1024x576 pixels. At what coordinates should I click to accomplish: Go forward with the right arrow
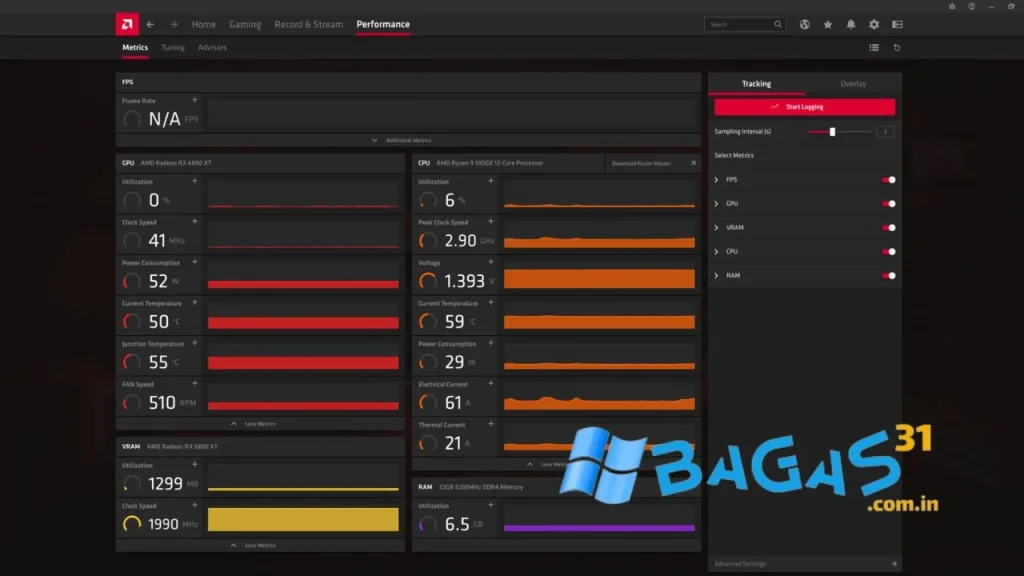pyautogui.click(x=174, y=24)
